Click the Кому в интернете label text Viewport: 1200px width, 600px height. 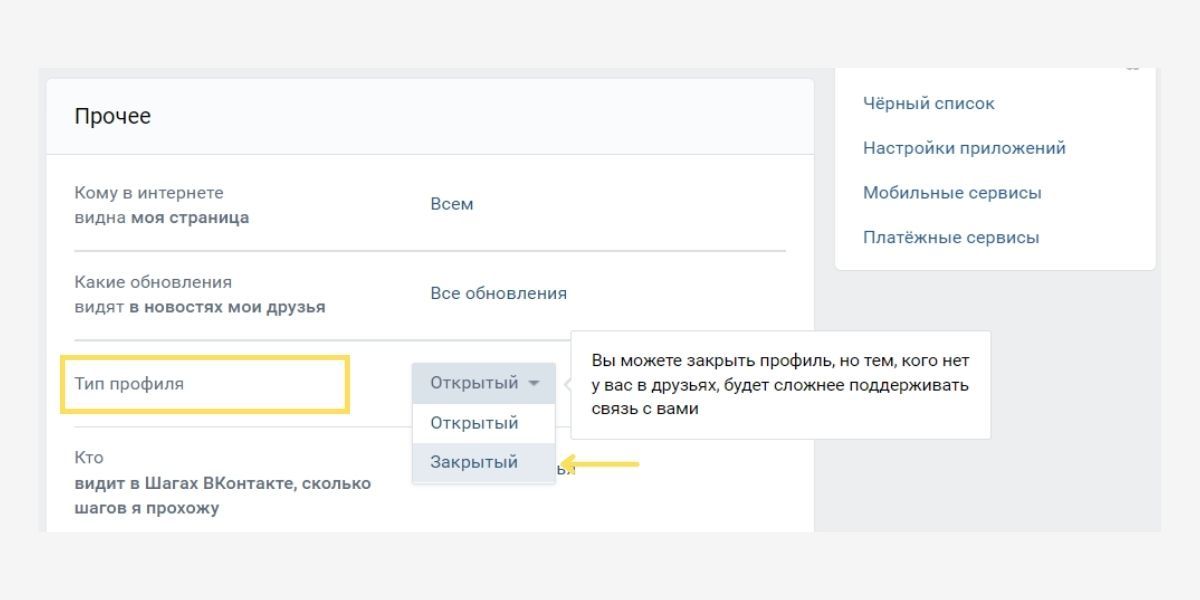click(x=149, y=193)
